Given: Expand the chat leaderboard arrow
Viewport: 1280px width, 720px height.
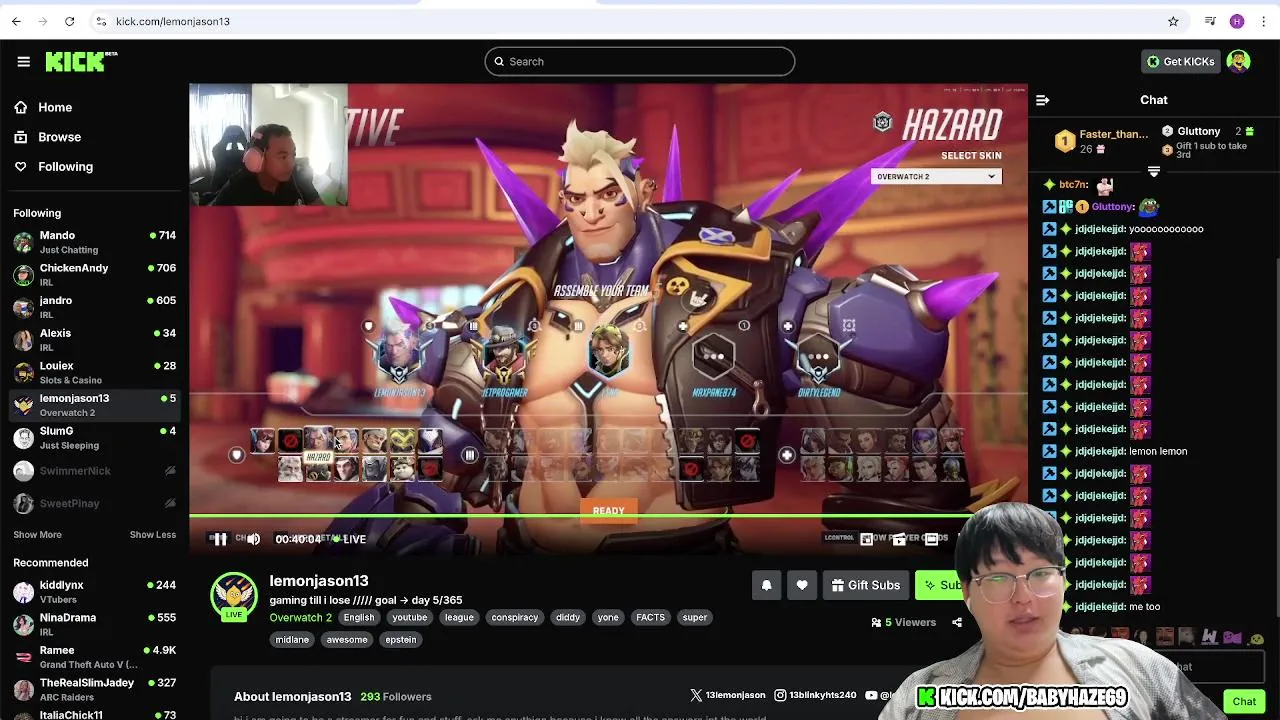Looking at the screenshot, I should [1153, 172].
